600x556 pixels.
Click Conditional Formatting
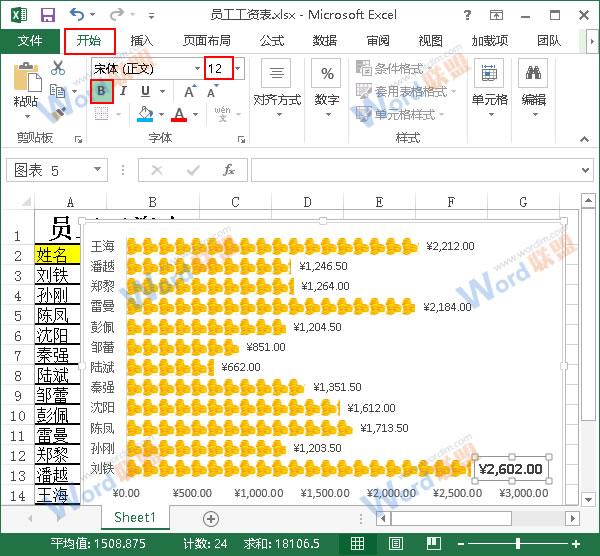pyautogui.click(x=394, y=68)
